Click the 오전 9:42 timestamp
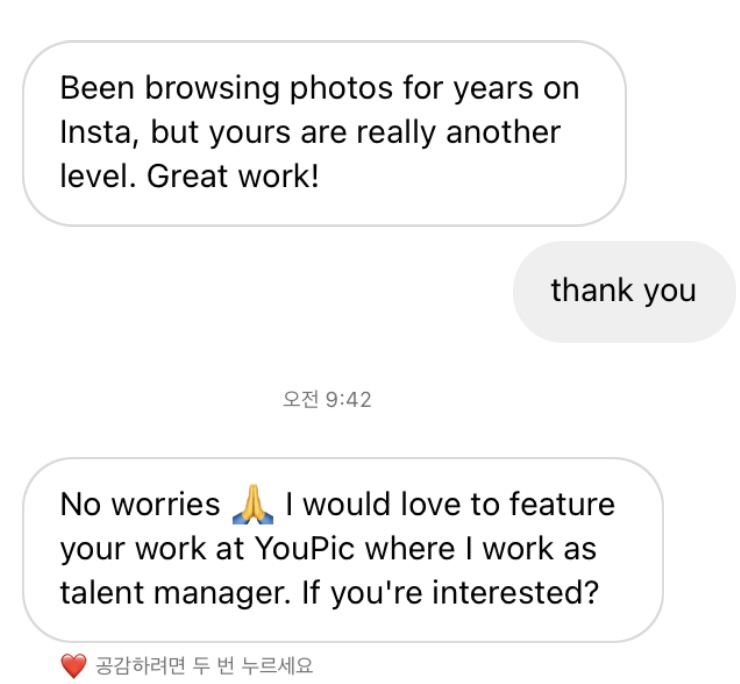This screenshot has width=740, height=684. point(328,400)
